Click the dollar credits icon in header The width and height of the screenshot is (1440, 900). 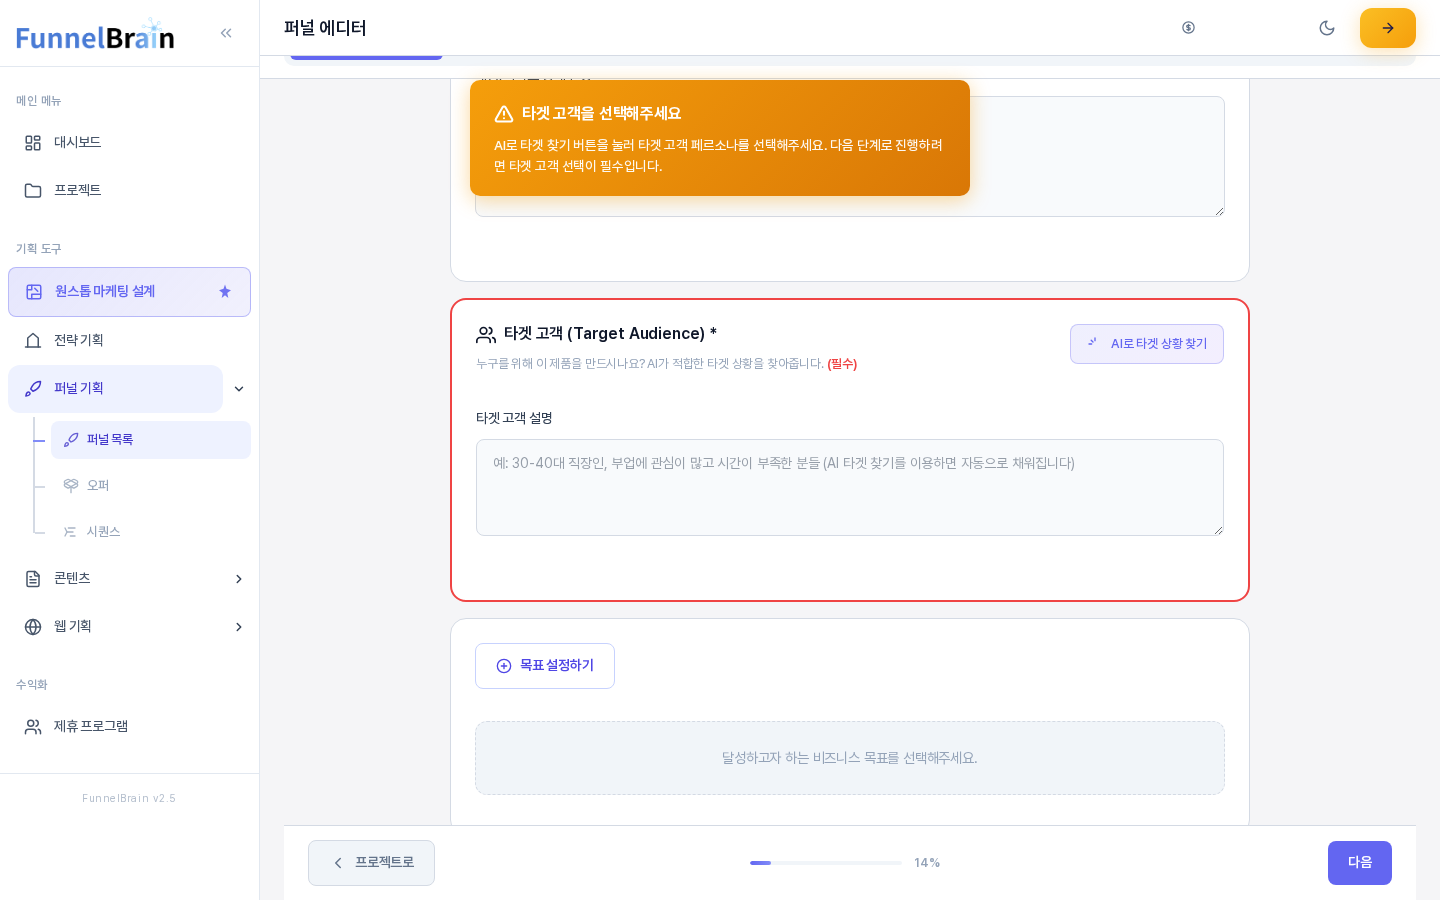coord(1188,28)
